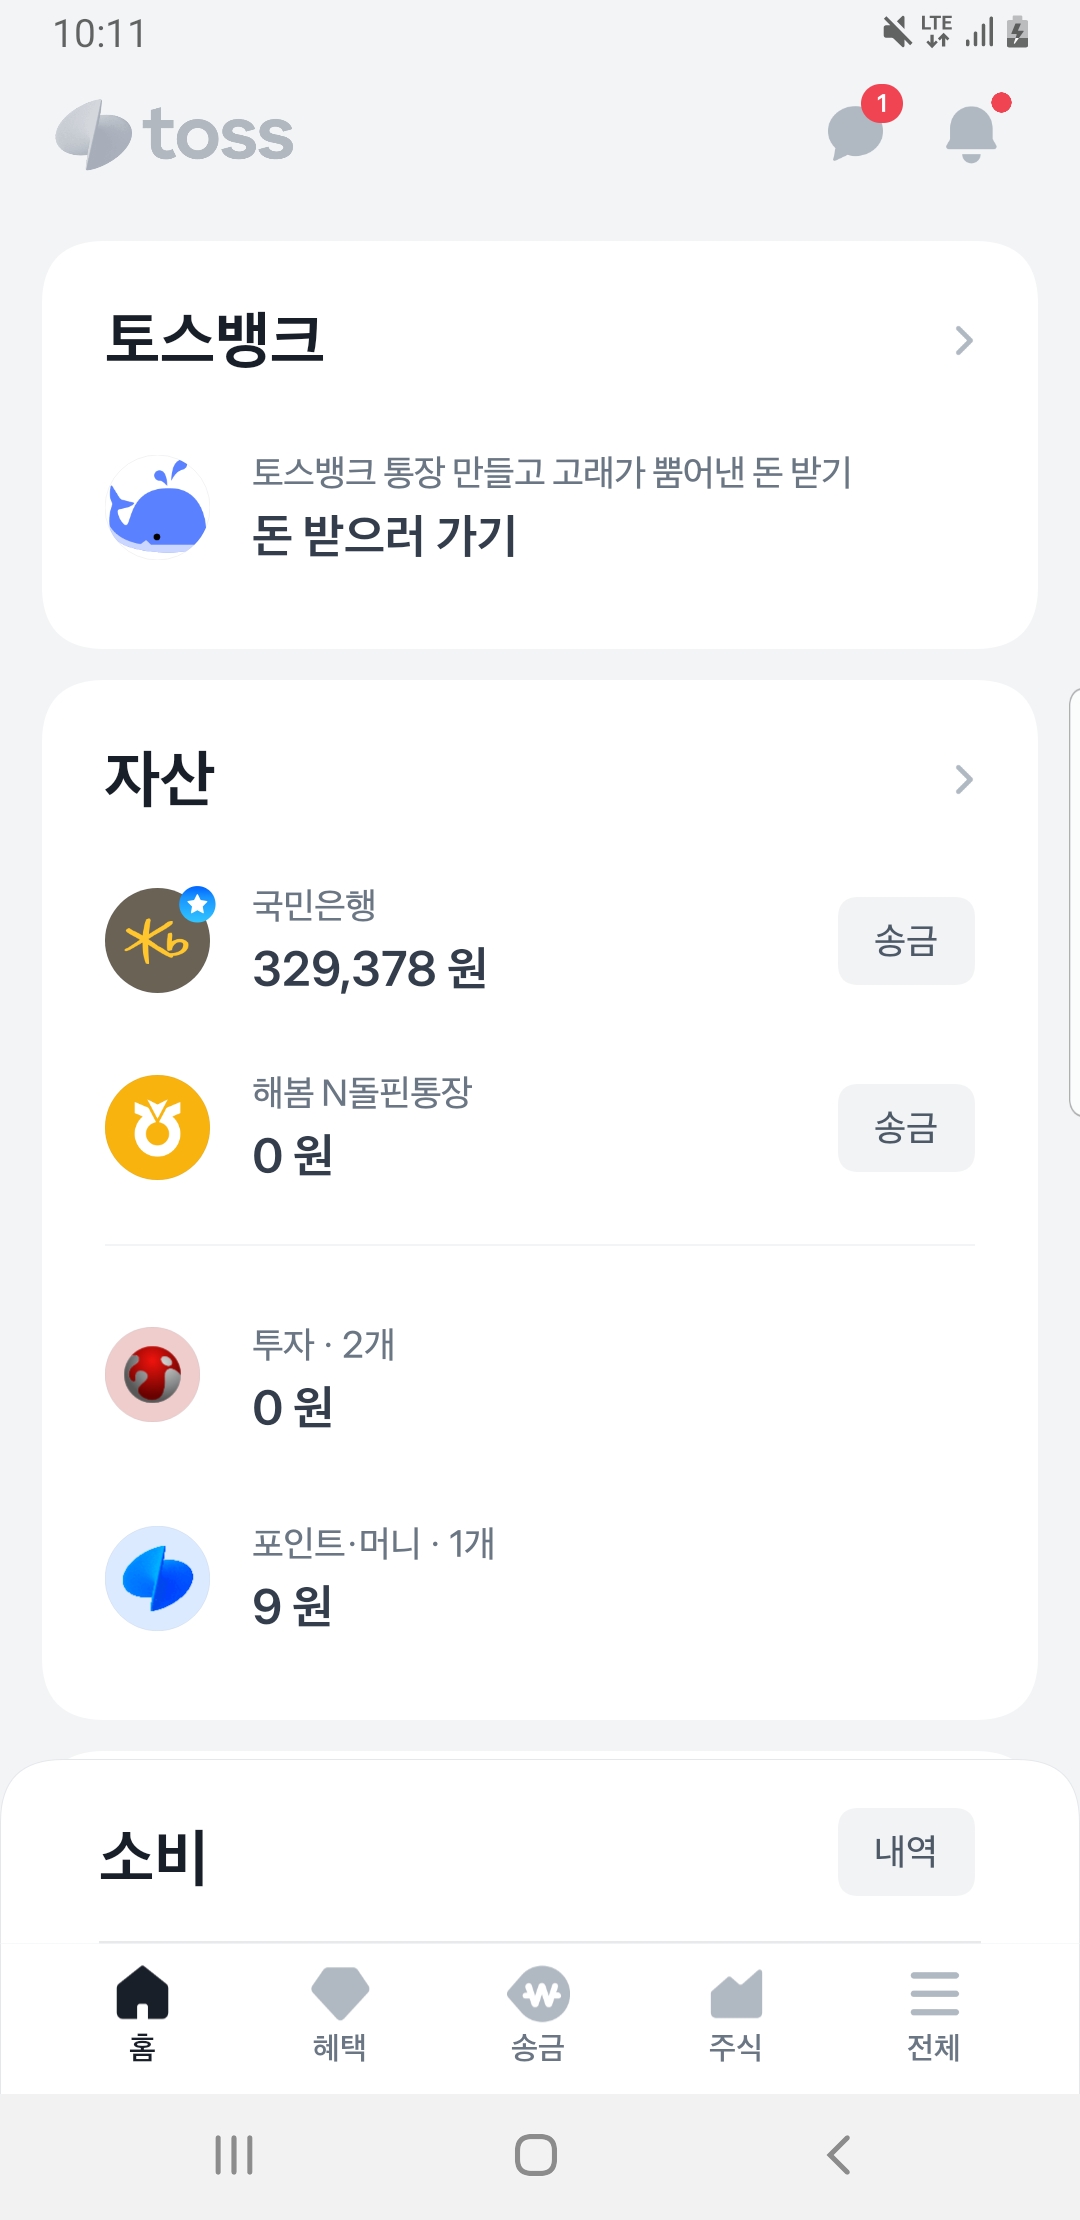Expand the 자산 section chevron
The width and height of the screenshot is (1080, 2220).
[964, 779]
